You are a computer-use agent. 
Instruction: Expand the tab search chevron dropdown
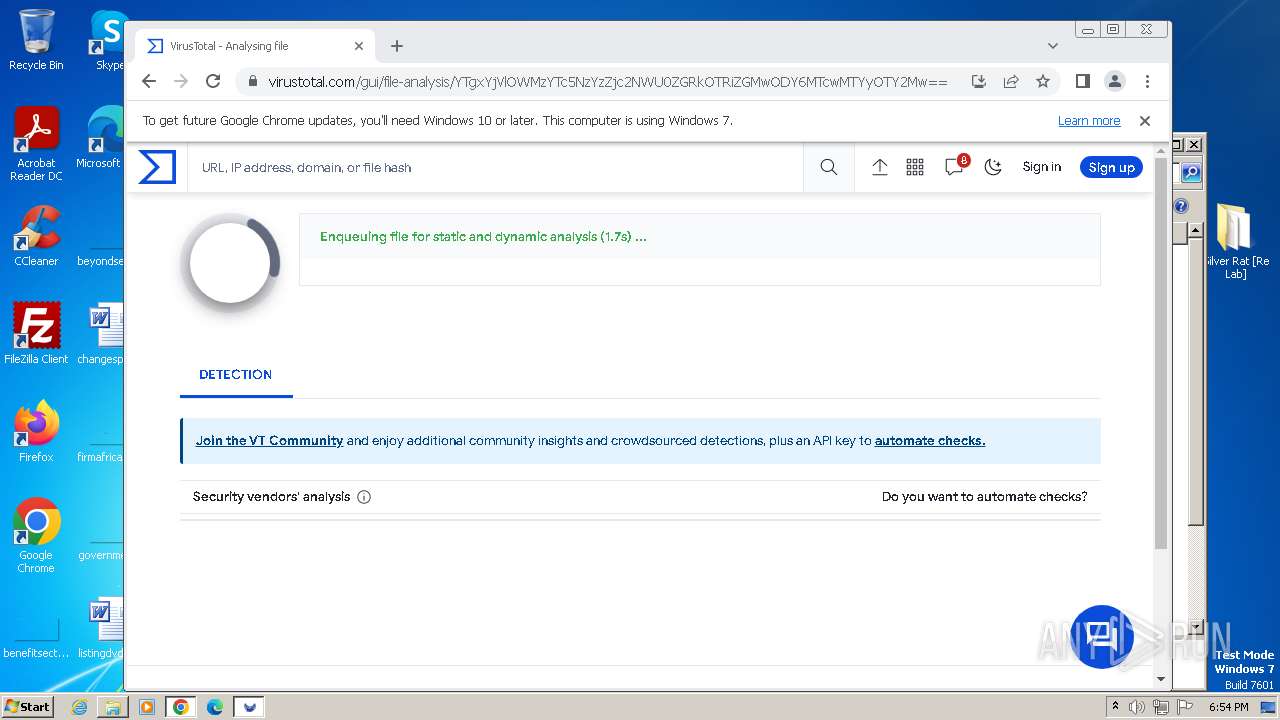pos(1052,46)
